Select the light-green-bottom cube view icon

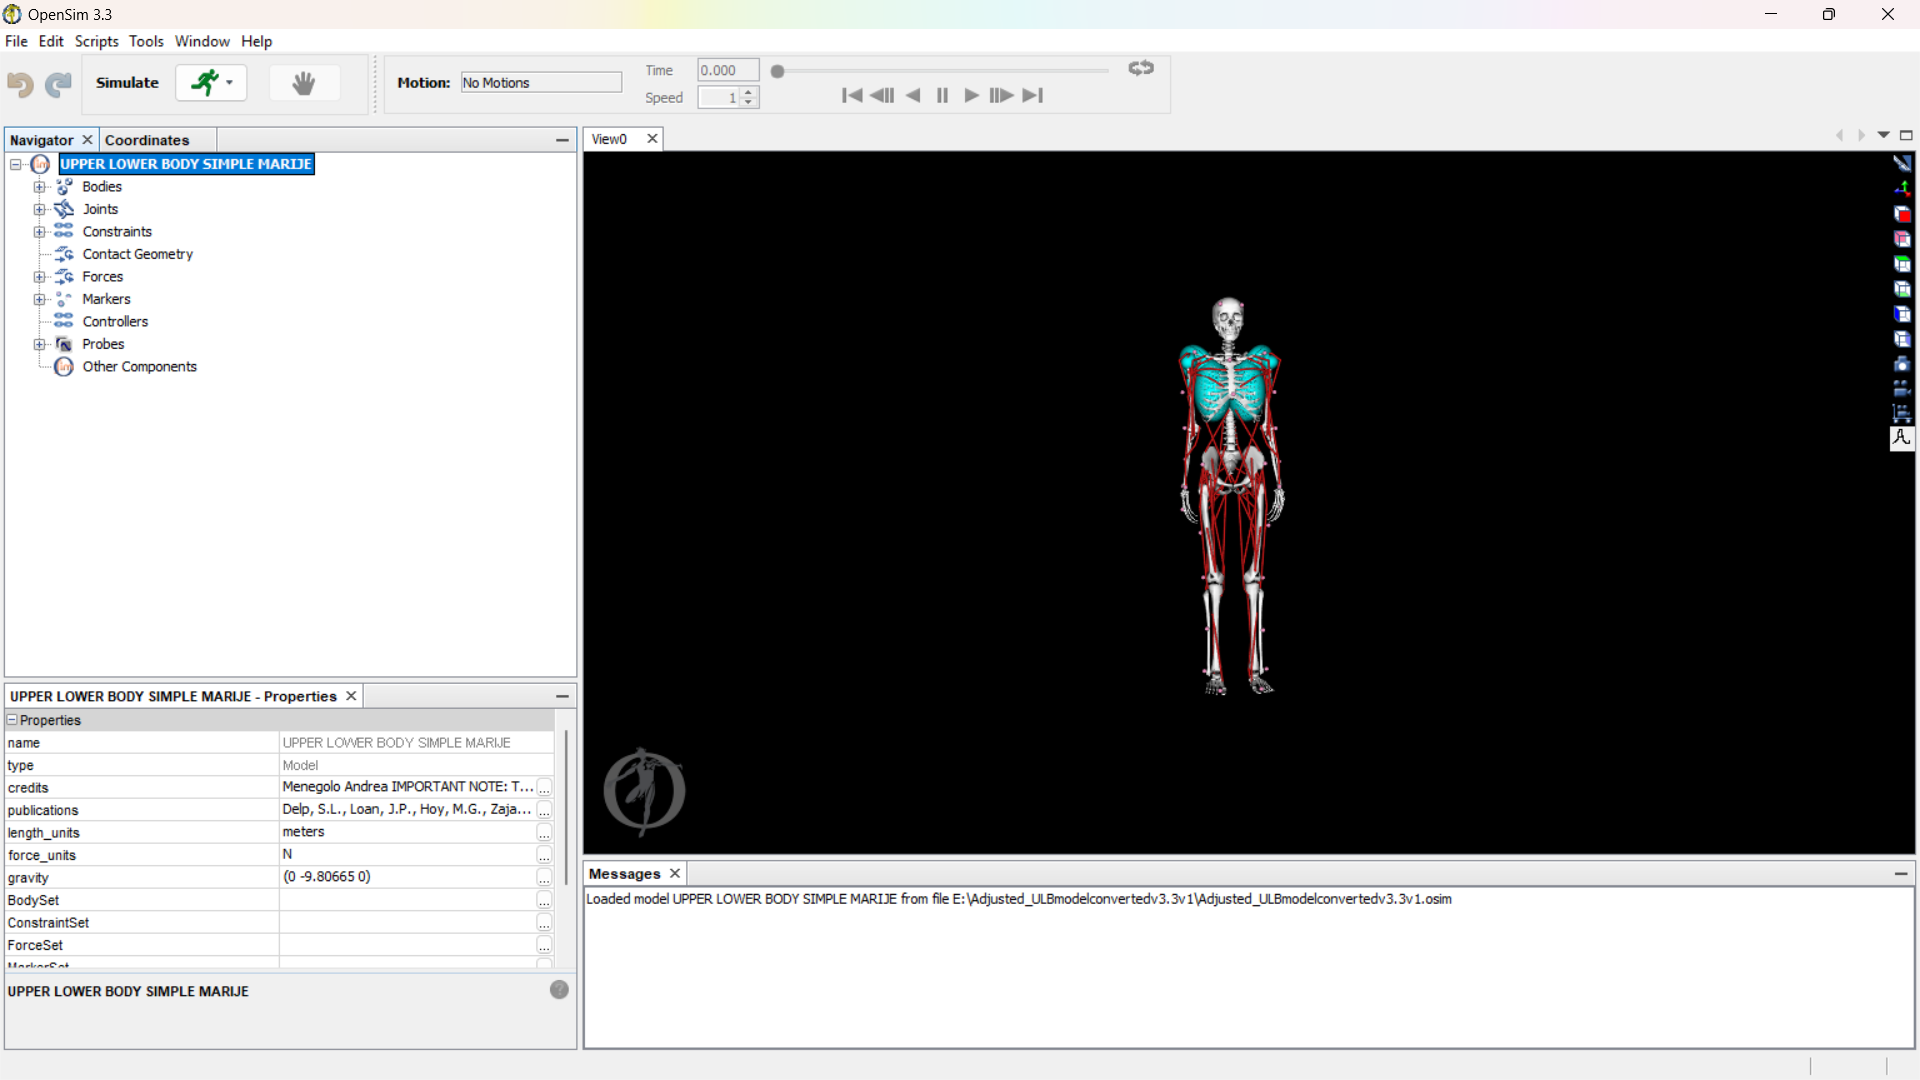1902,288
